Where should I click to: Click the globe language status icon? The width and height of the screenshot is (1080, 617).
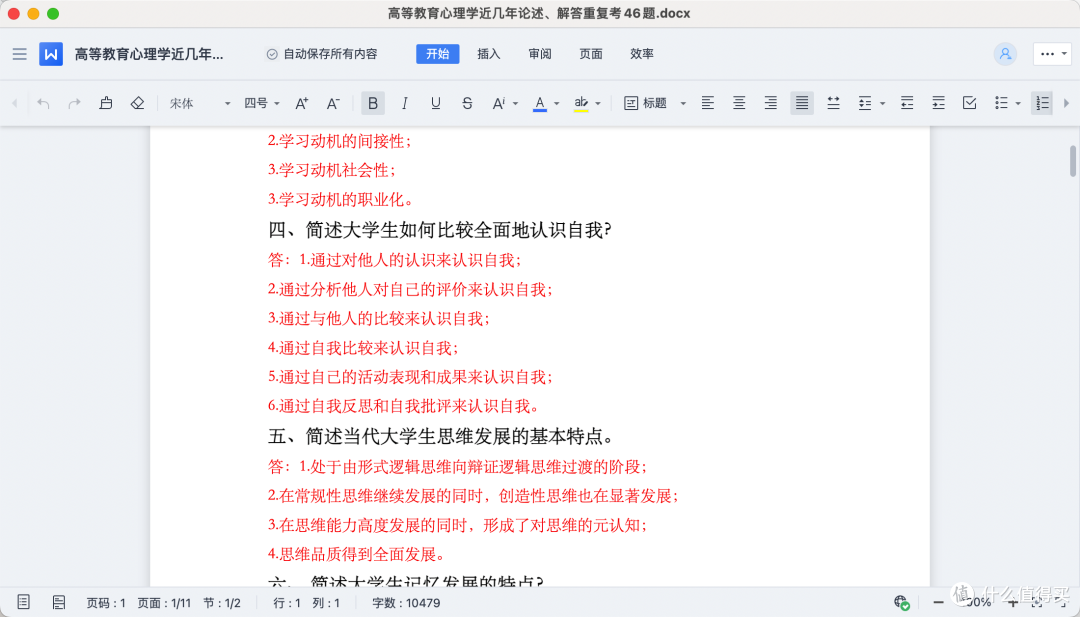[901, 603]
